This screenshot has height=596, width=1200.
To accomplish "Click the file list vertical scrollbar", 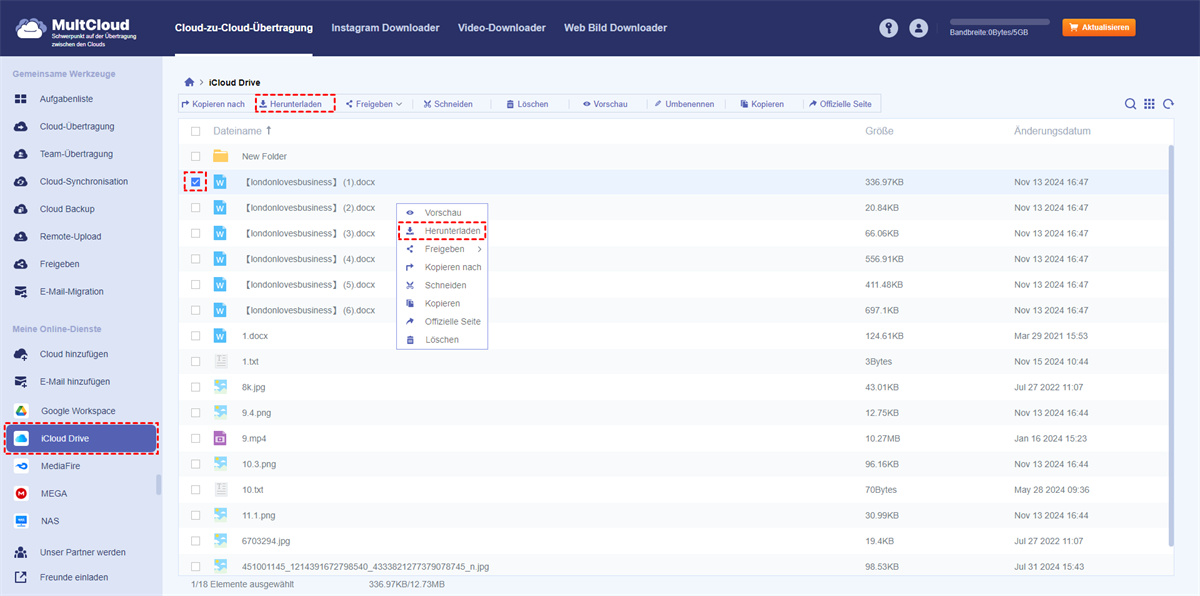I will (1171, 340).
